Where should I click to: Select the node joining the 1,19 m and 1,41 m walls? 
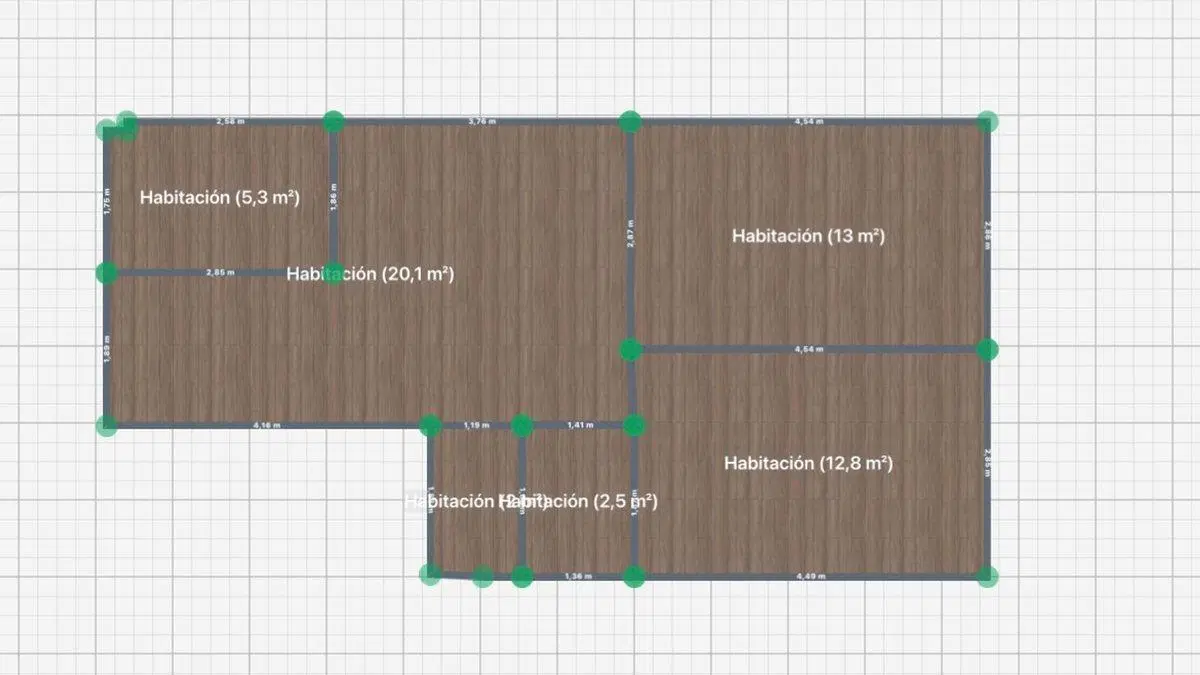pyautogui.click(x=522, y=426)
